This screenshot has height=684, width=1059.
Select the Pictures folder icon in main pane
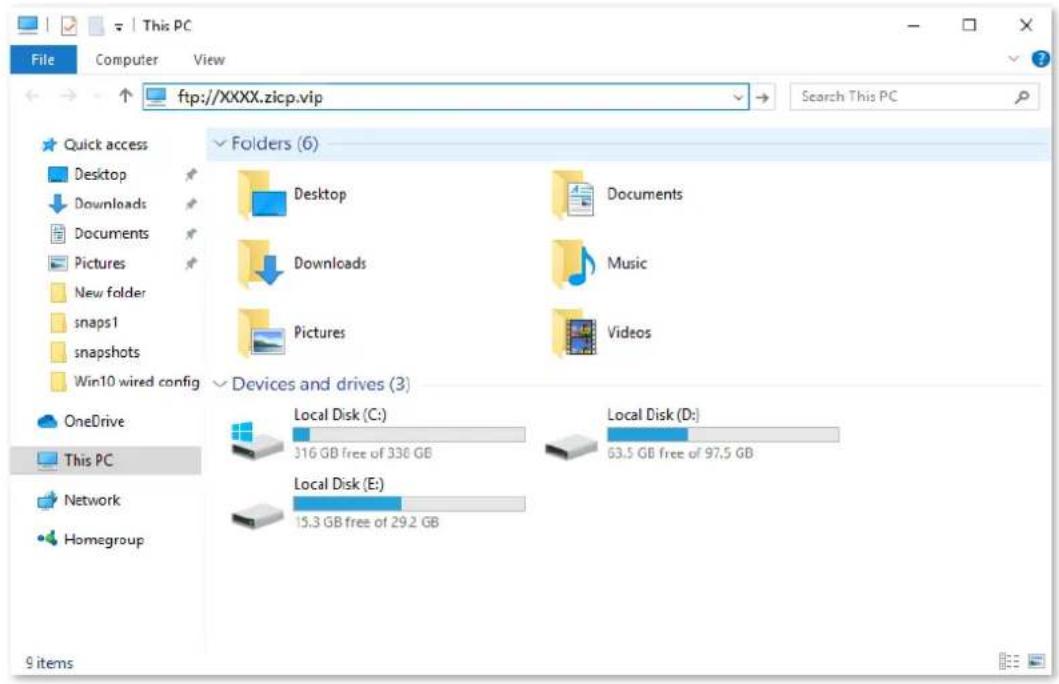pos(261,333)
